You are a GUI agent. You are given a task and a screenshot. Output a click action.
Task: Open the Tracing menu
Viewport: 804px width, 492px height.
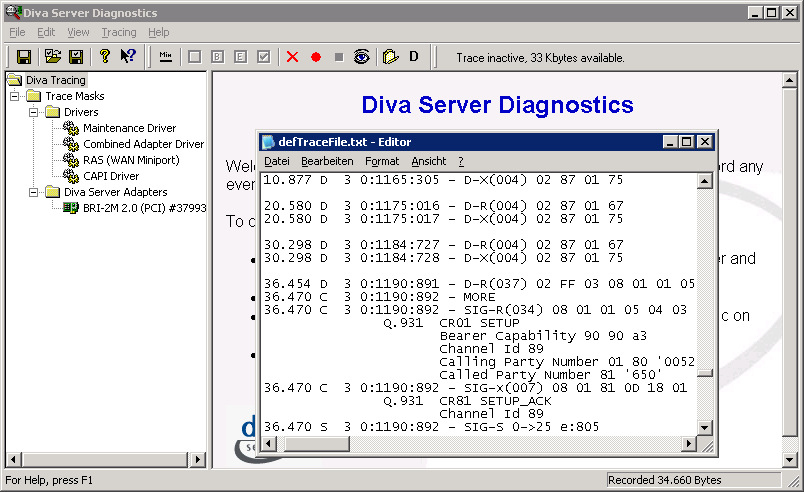tap(119, 32)
